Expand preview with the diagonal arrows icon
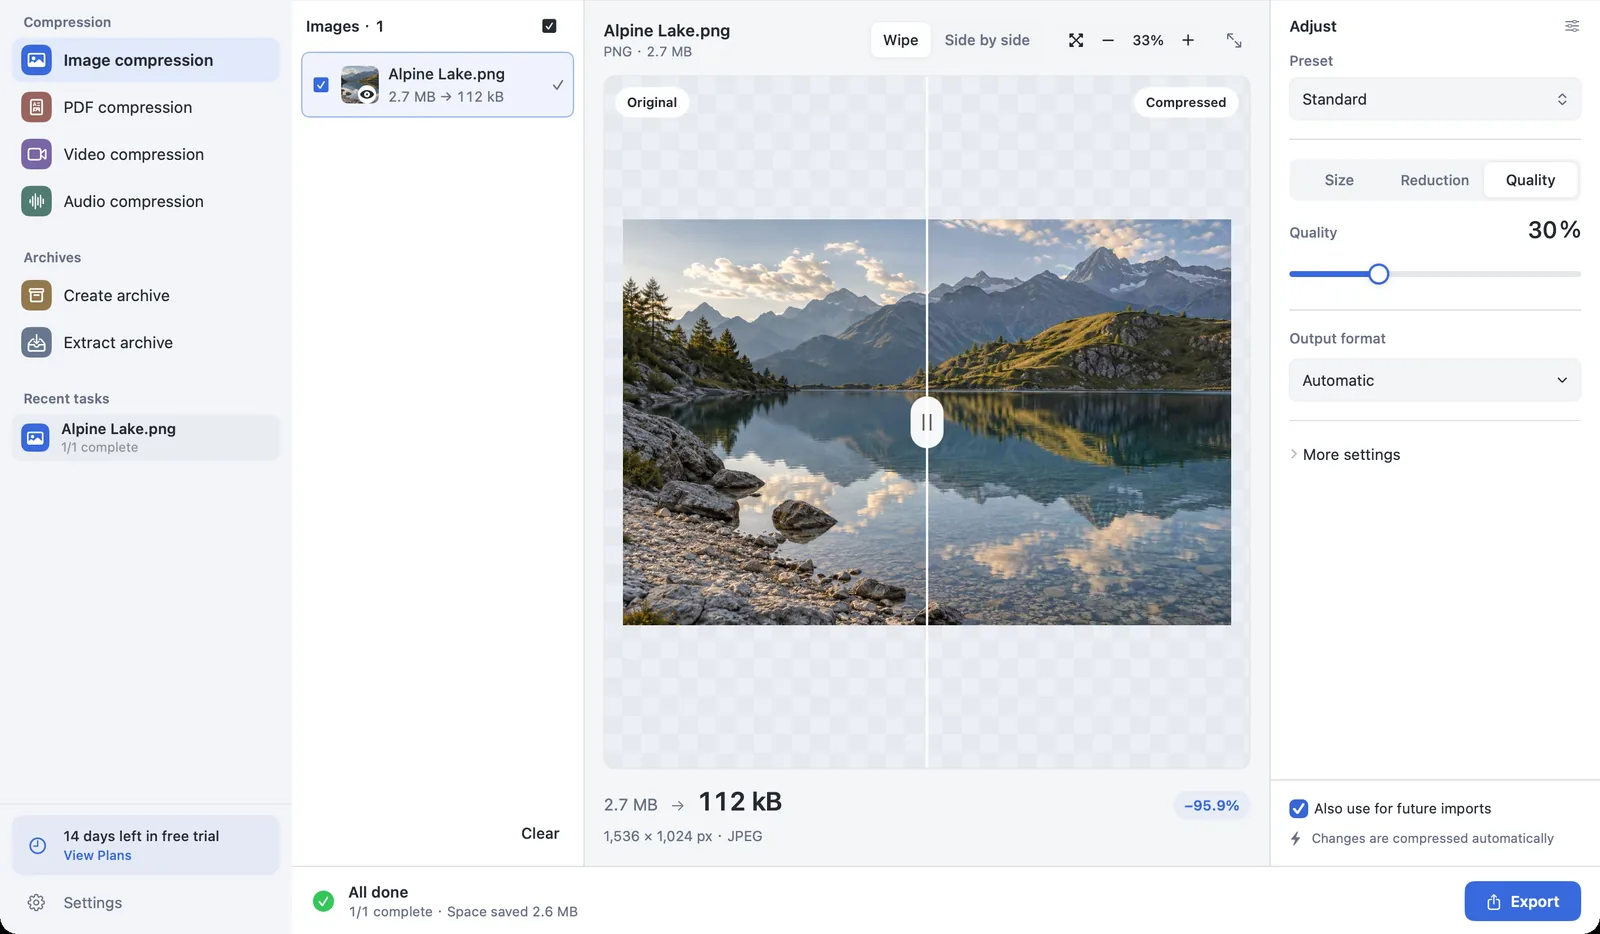This screenshot has width=1600, height=934. click(1234, 40)
